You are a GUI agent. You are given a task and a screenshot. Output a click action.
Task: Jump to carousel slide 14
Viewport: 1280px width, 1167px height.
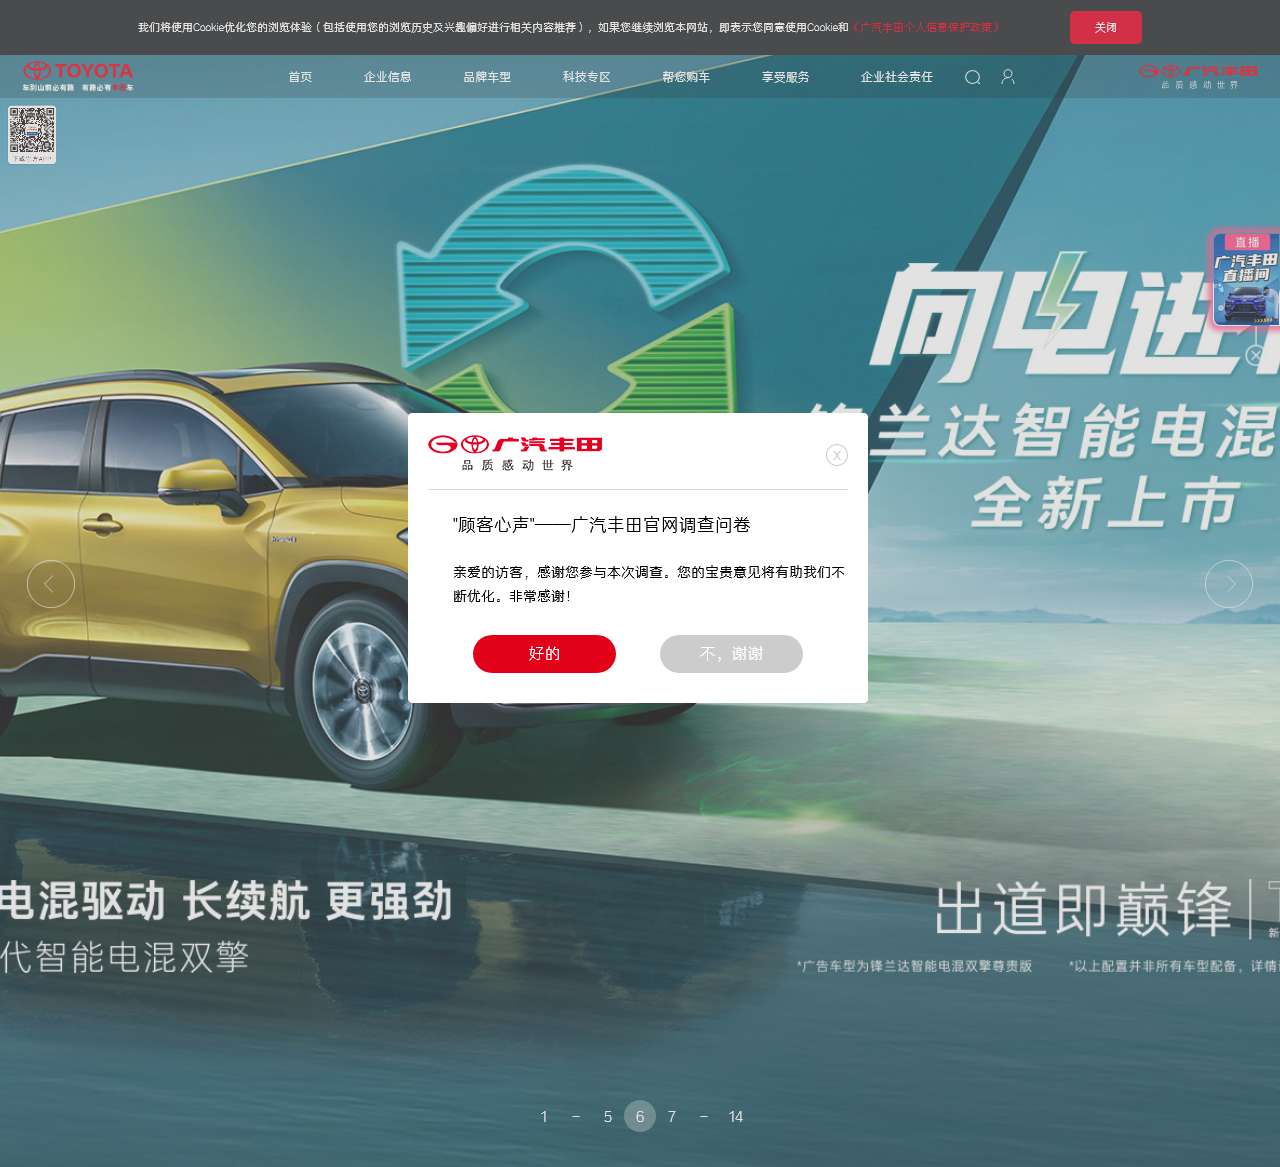point(736,1116)
